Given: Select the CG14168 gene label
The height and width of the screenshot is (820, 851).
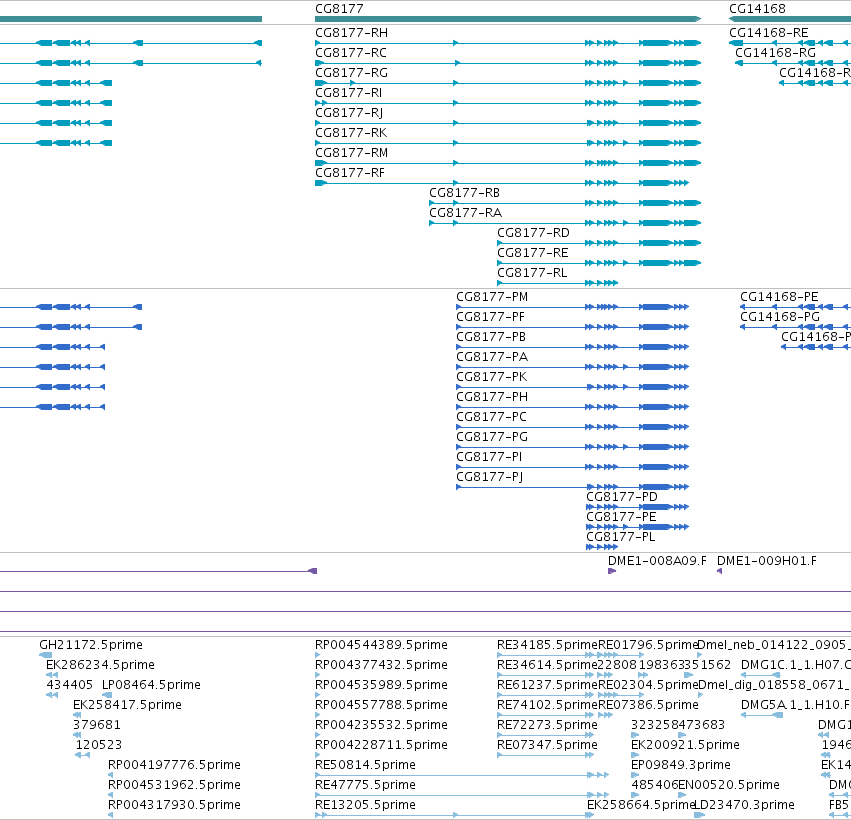Looking at the screenshot, I should (x=757, y=9).
